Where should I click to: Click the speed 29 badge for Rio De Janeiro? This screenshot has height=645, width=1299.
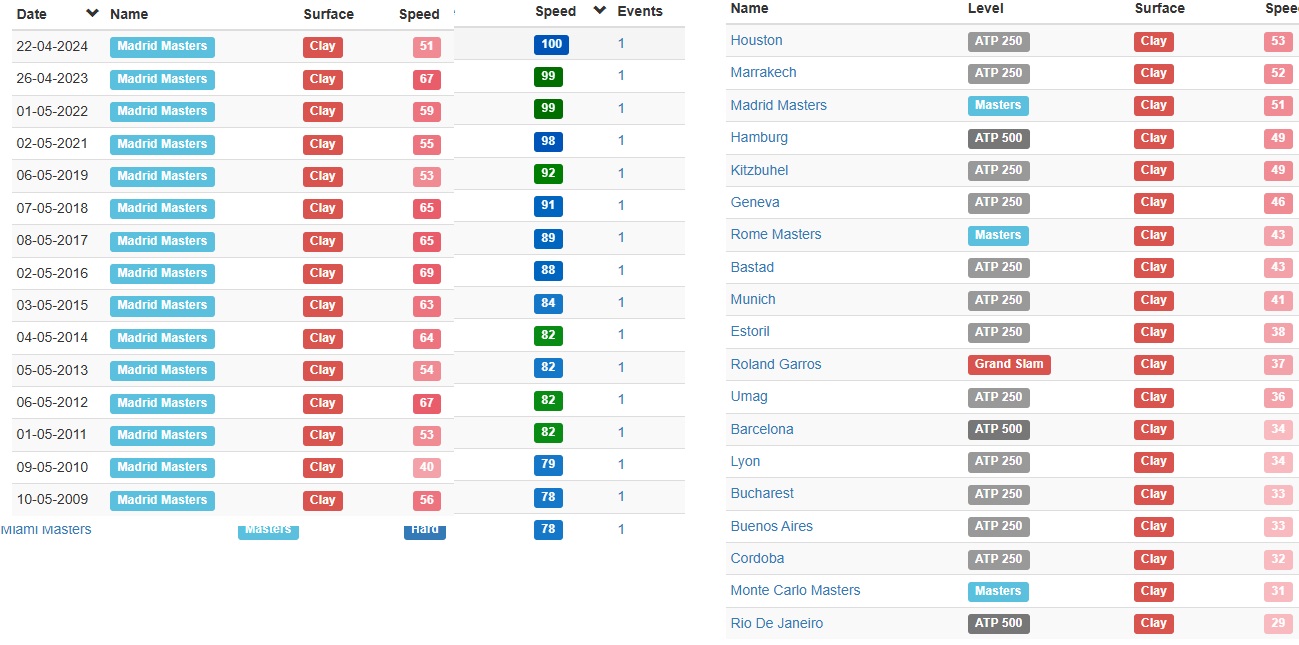[x=1278, y=623]
